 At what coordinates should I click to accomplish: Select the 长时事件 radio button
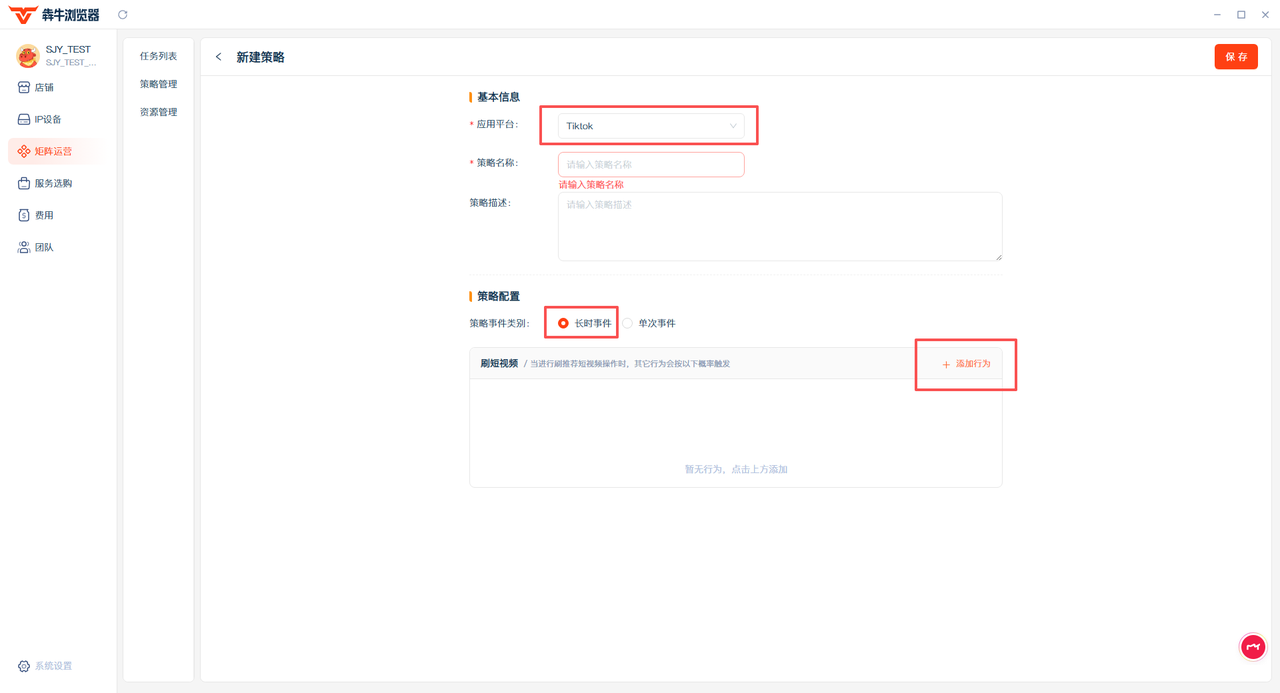[x=564, y=323]
